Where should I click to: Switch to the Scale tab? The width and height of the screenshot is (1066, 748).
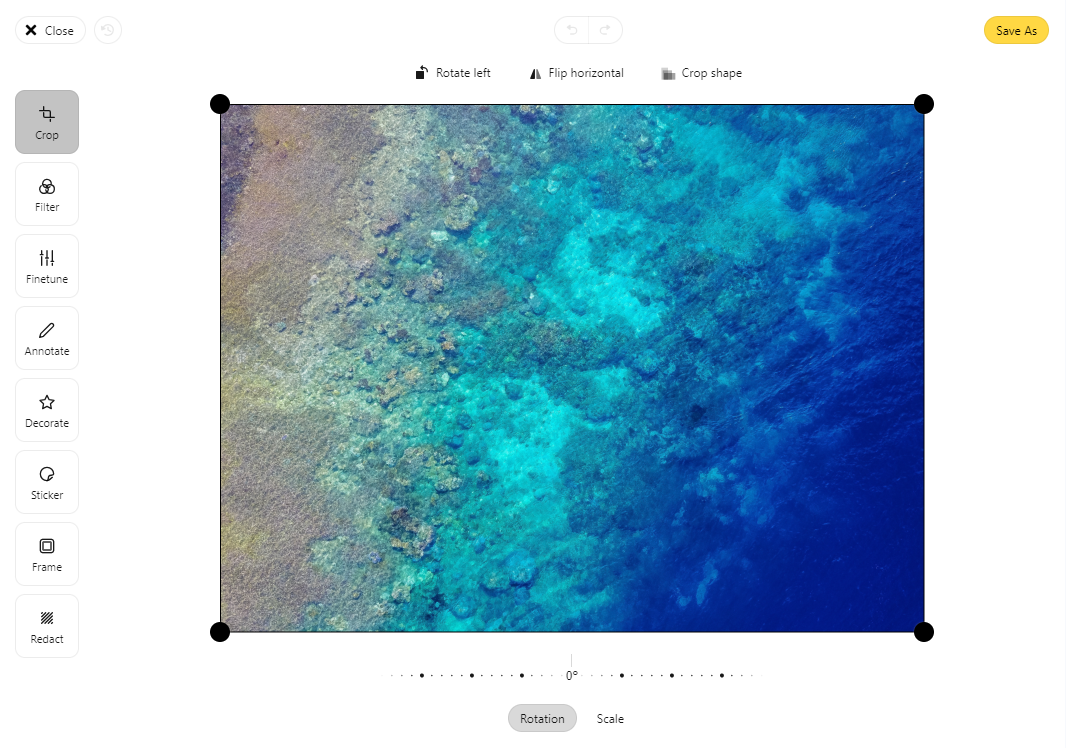(x=610, y=718)
